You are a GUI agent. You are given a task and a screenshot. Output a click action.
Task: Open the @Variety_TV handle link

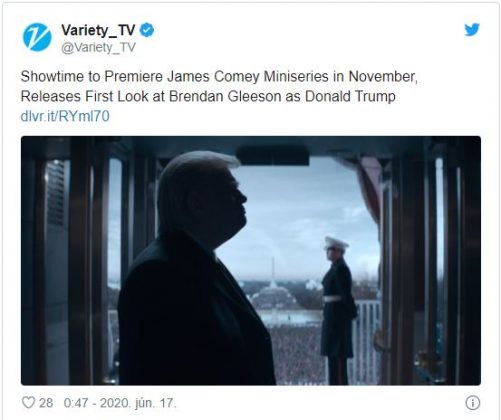(98, 47)
